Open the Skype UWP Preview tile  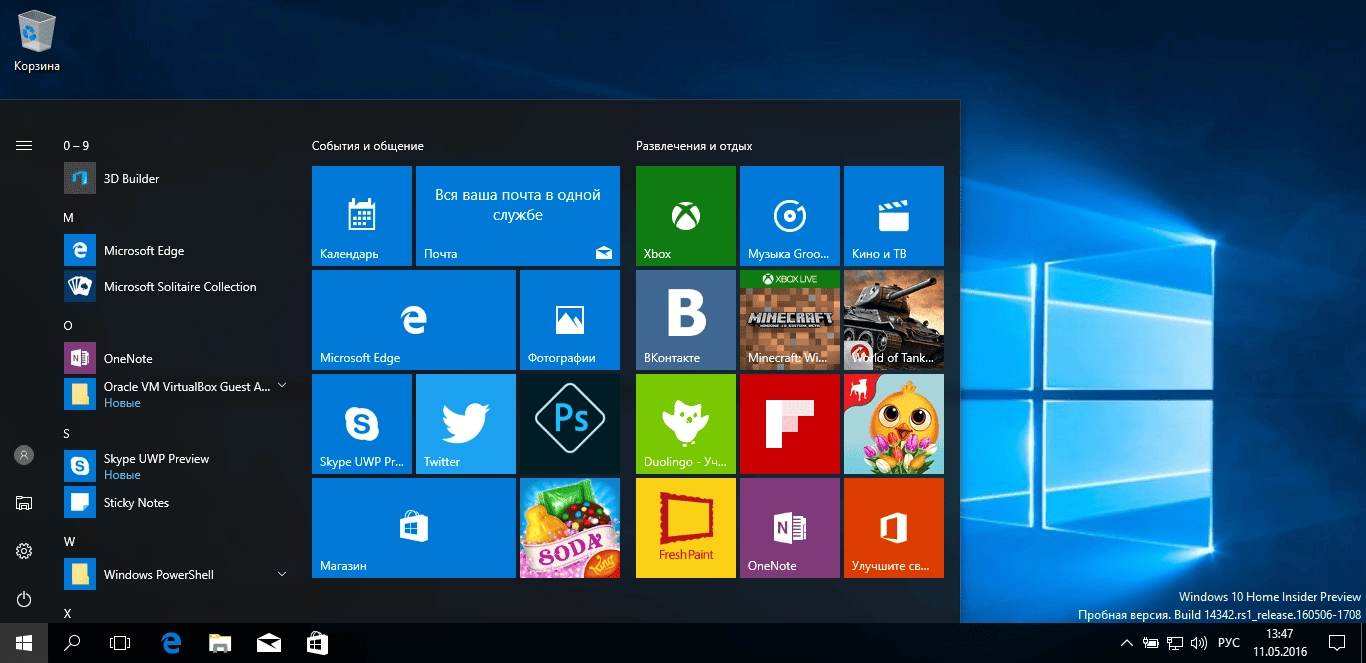point(362,424)
